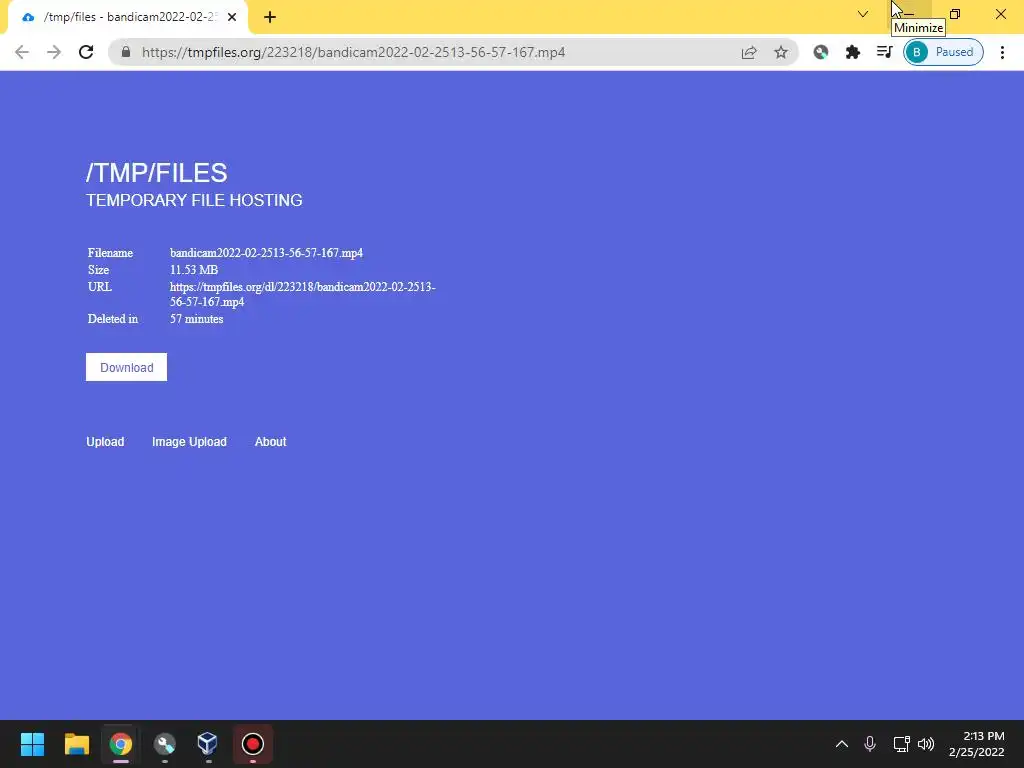Screen dimensions: 1024x768
Task: Open network status tray icon
Action: coord(901,744)
